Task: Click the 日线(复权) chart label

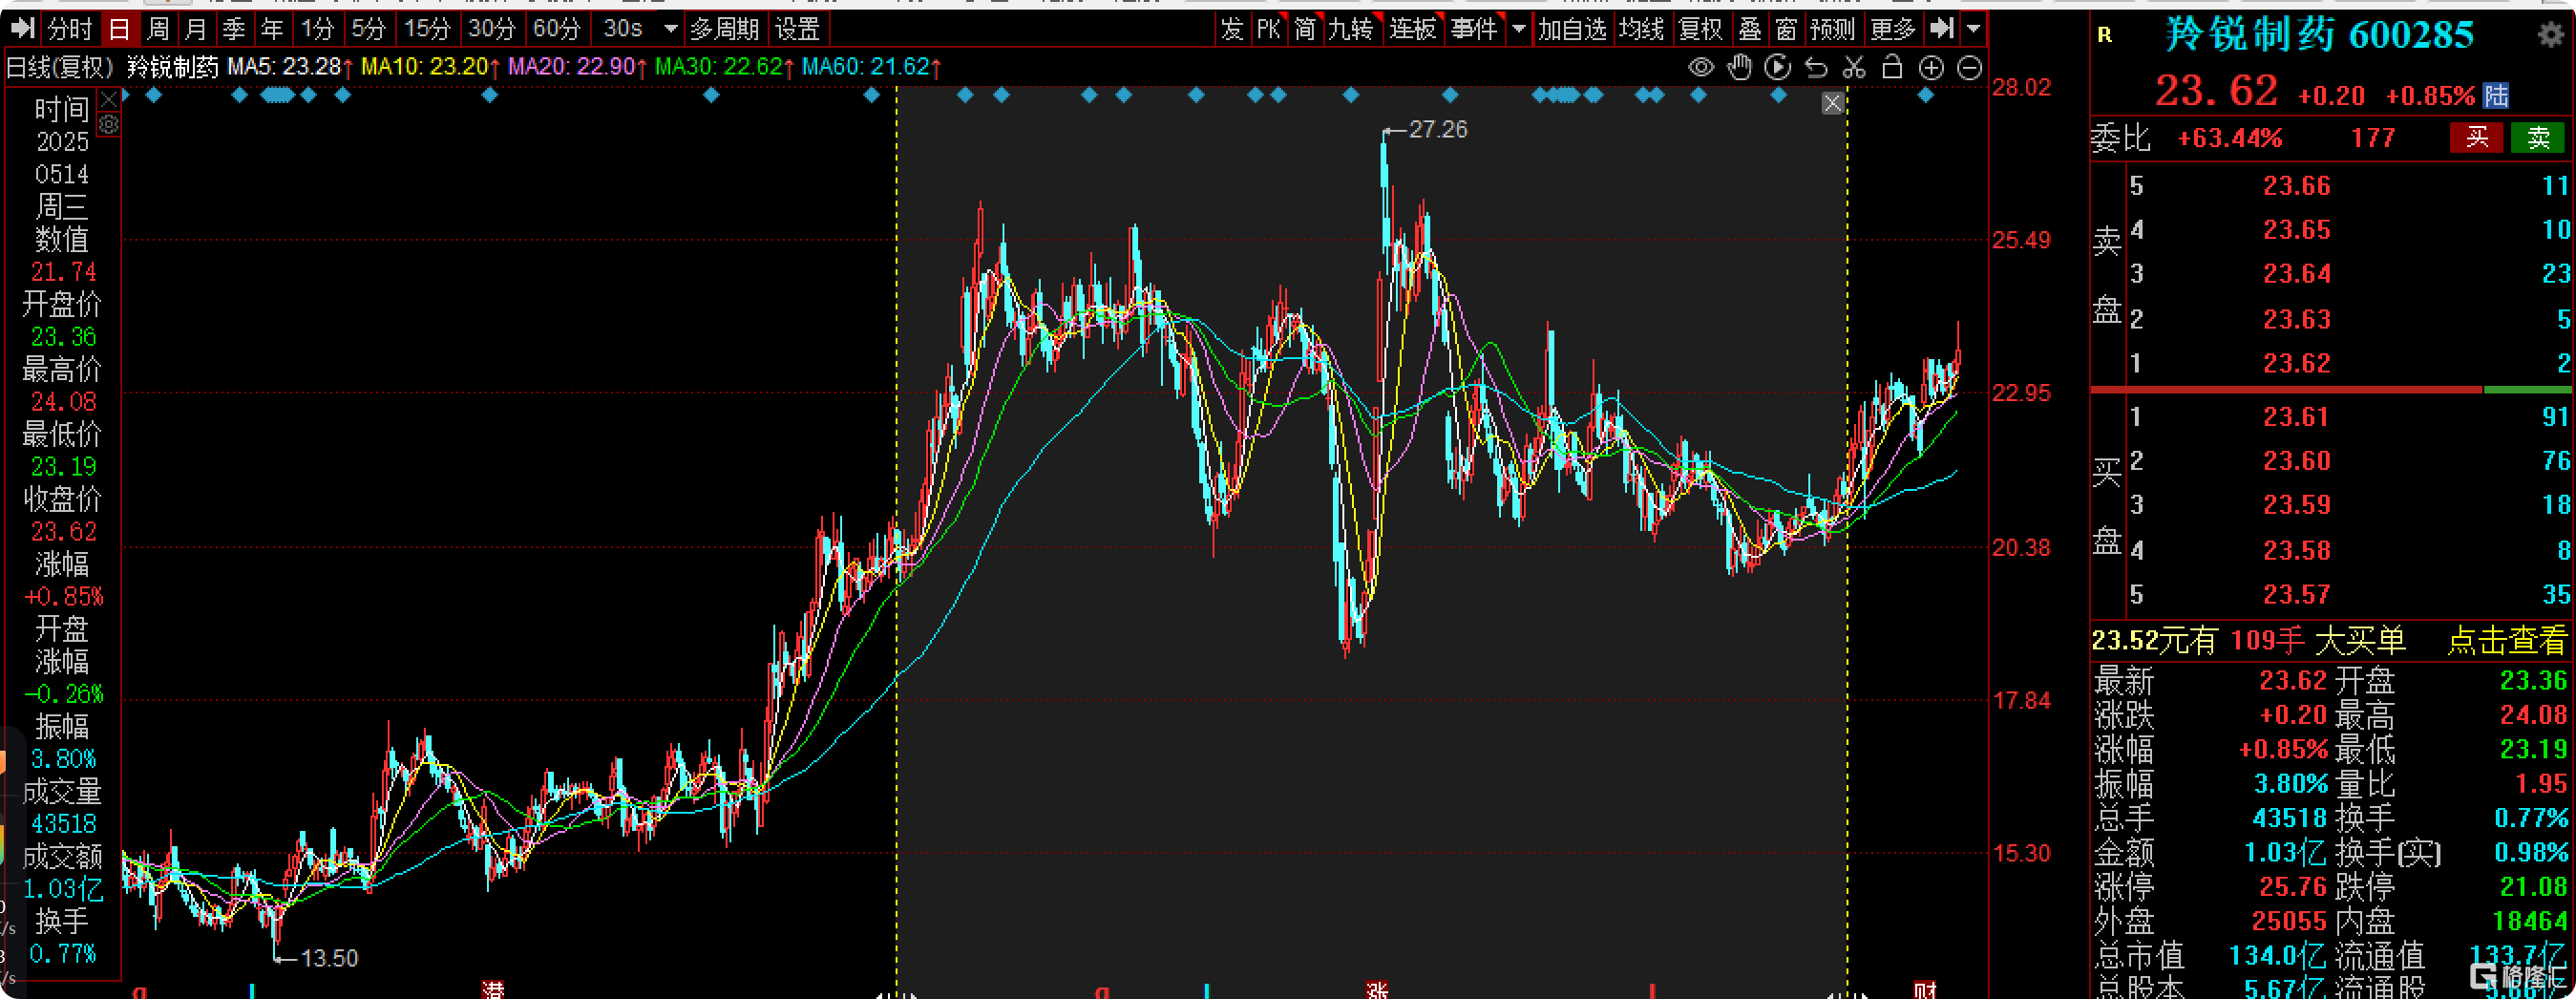Action: [60, 67]
